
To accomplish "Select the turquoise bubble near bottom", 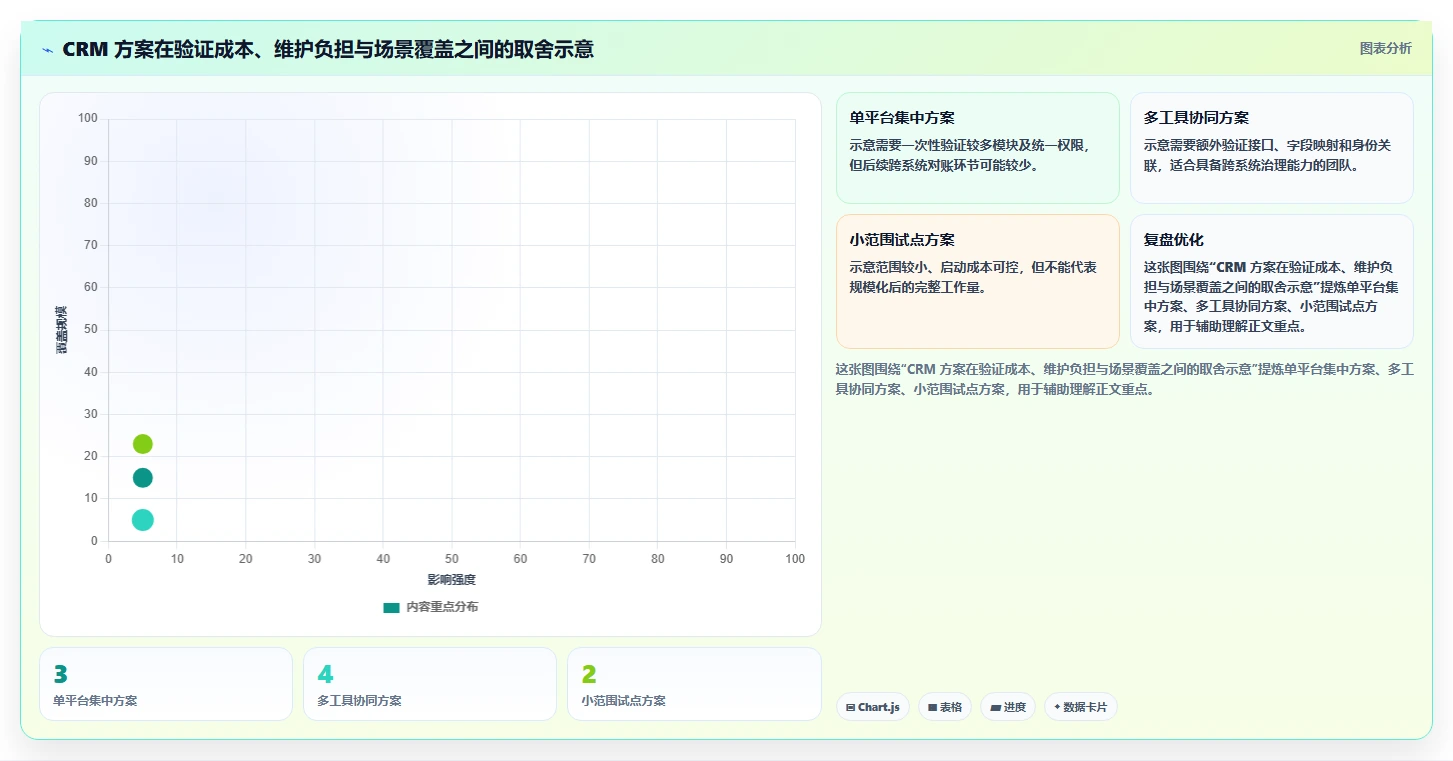I will pos(143,520).
